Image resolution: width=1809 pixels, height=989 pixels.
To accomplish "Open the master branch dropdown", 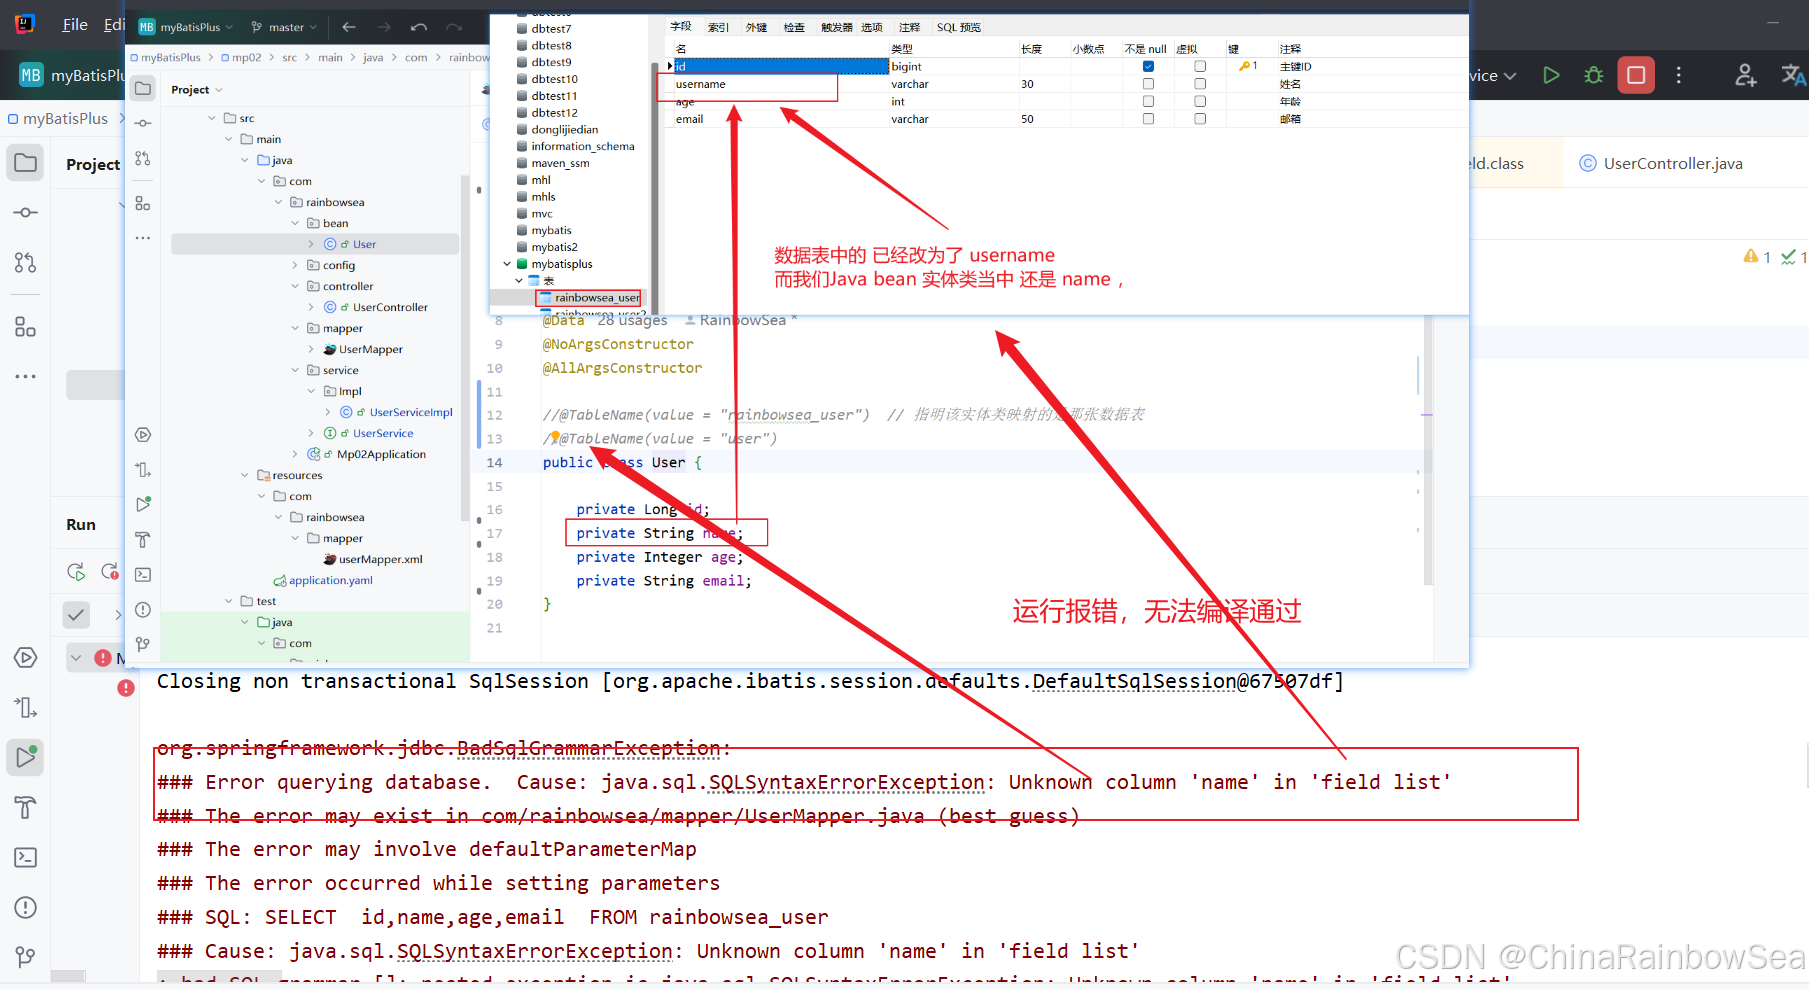I will pos(284,27).
